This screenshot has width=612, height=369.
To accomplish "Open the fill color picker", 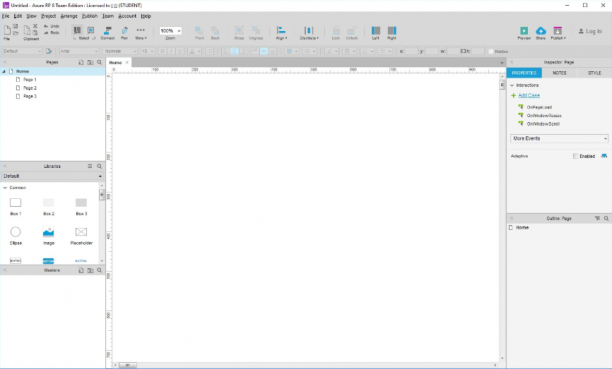I will pos(292,51).
